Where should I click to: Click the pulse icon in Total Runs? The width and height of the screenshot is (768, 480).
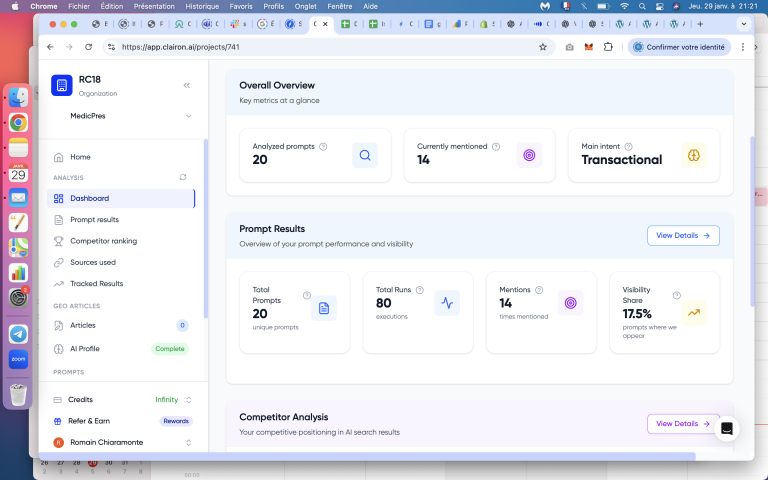[x=447, y=303]
